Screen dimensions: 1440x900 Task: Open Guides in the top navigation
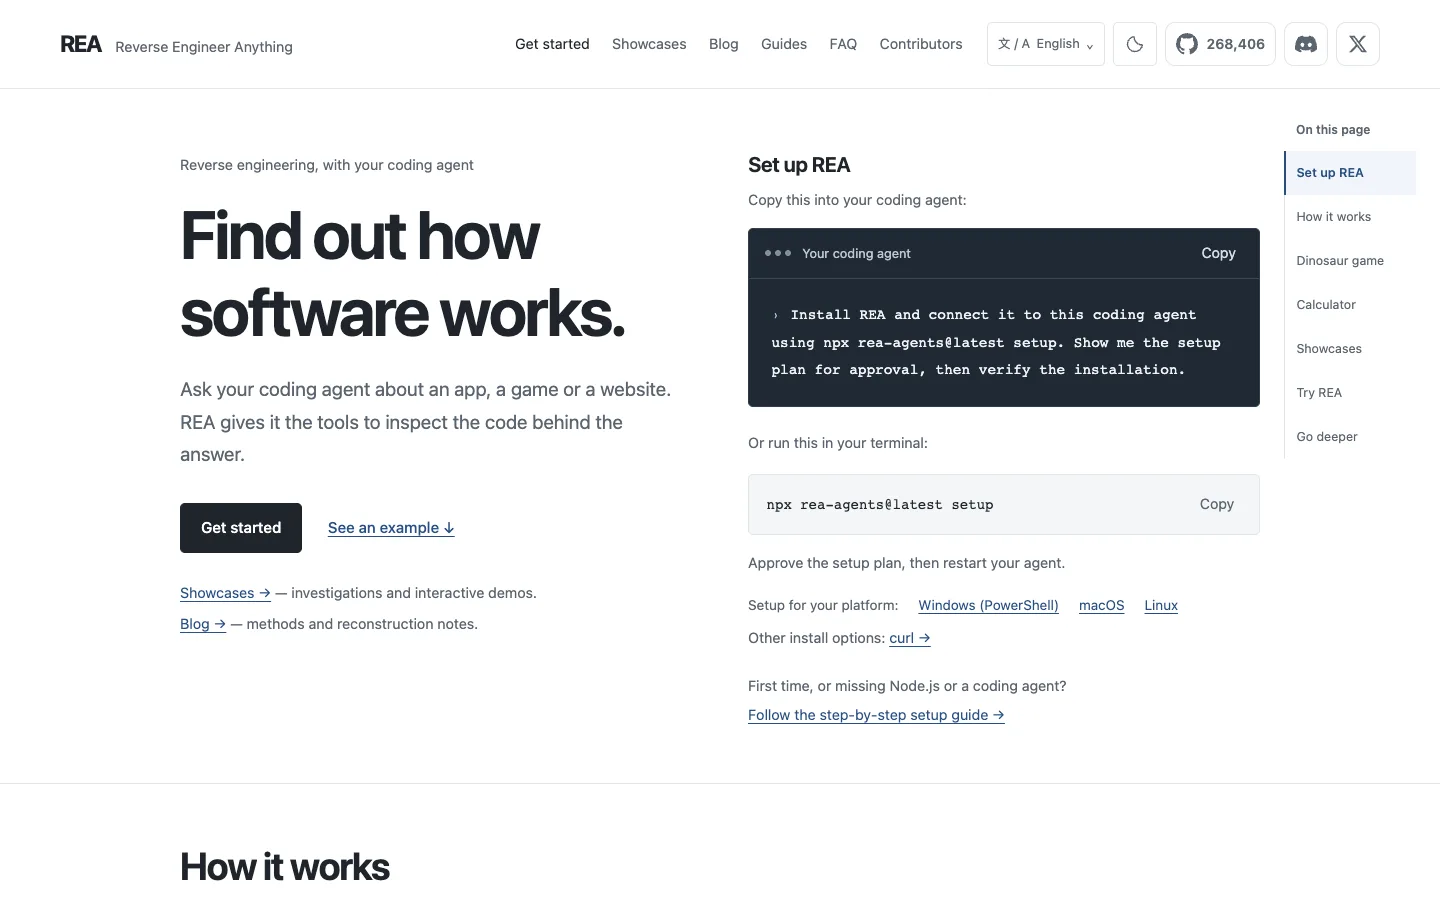[784, 44]
